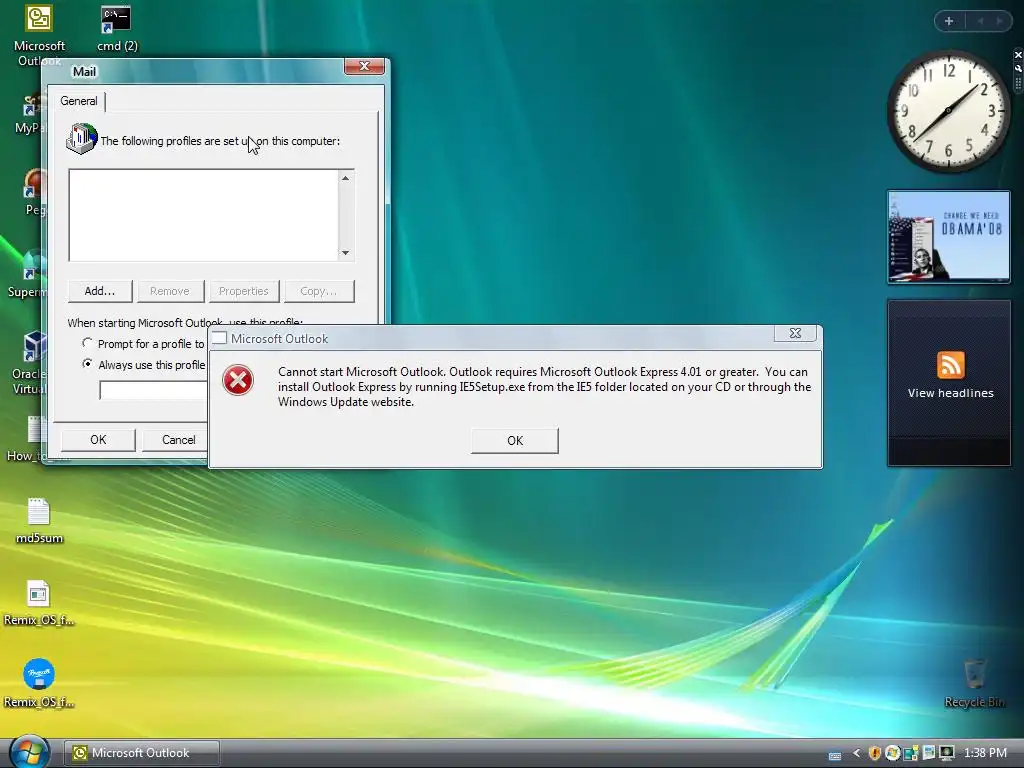Select the upper Remix_OS_f... desktop file

click(x=39, y=603)
